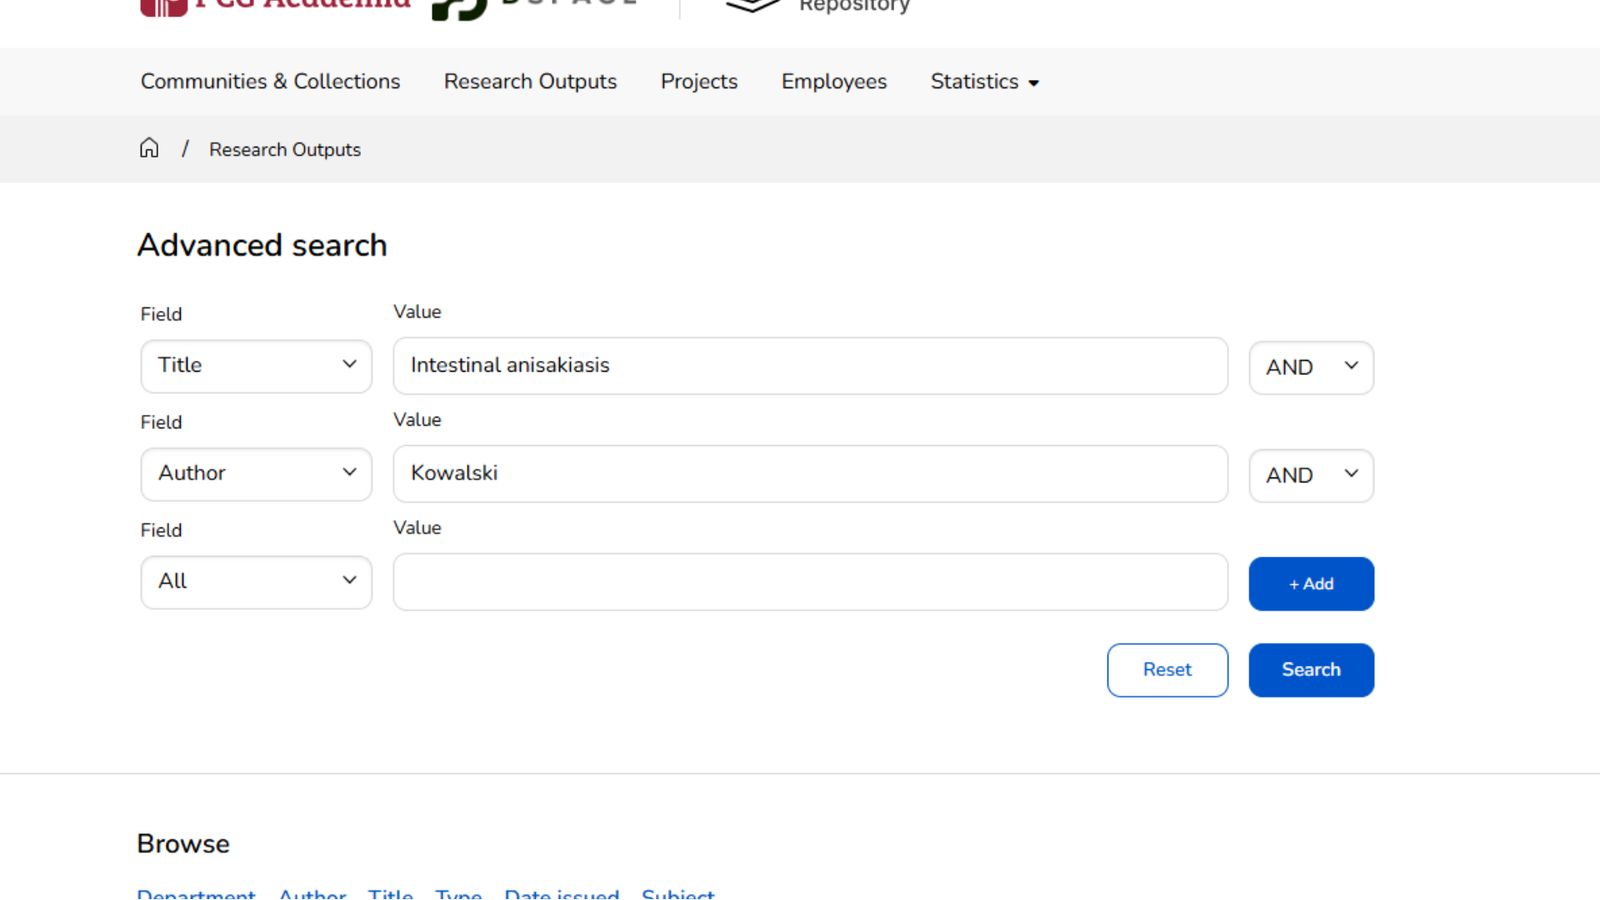Reset the advanced search form
The image size is (1600, 900).
[1167, 670]
